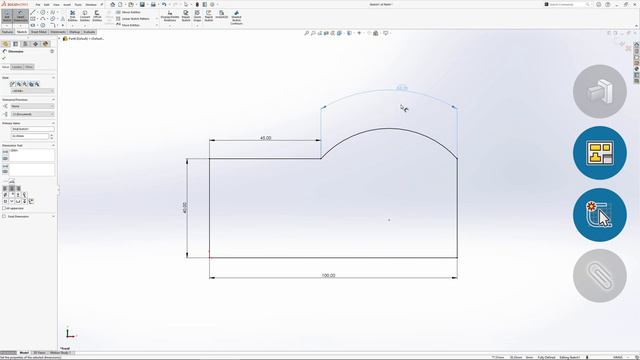
Task: Click the Offset Entities tool
Action: [x=97, y=16]
